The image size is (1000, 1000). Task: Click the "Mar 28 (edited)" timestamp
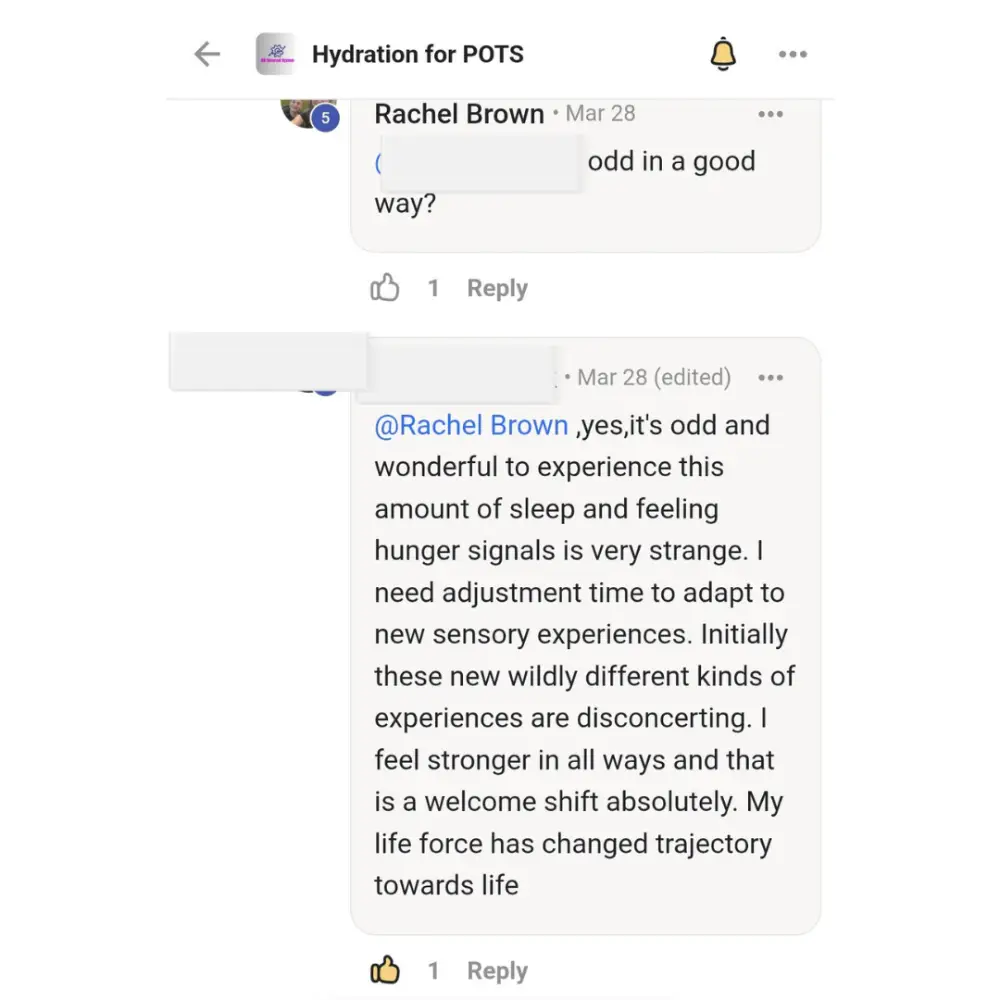pos(654,378)
